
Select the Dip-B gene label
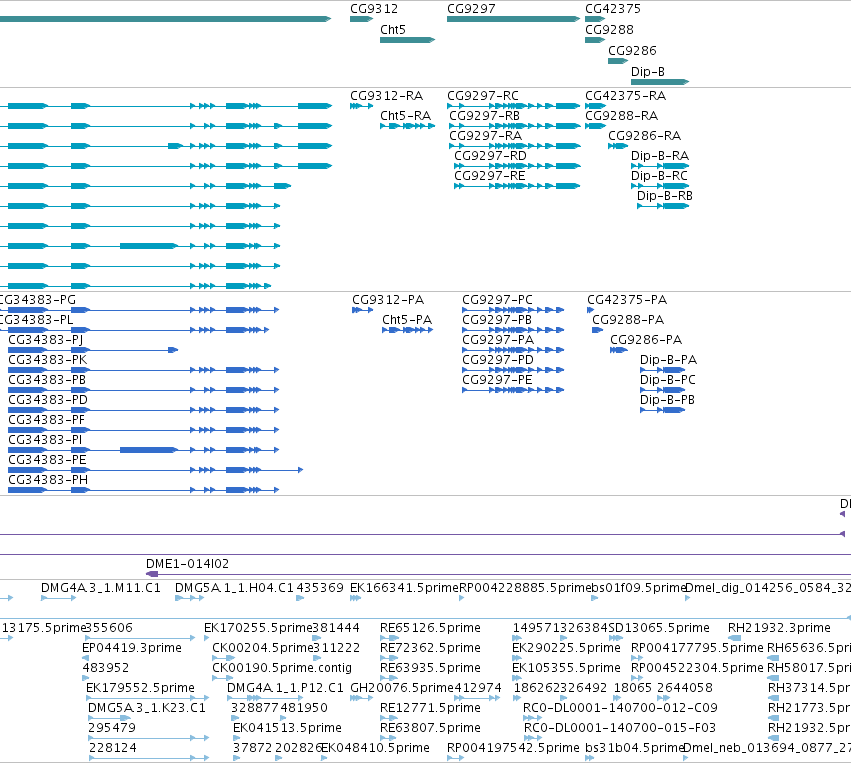(647, 72)
